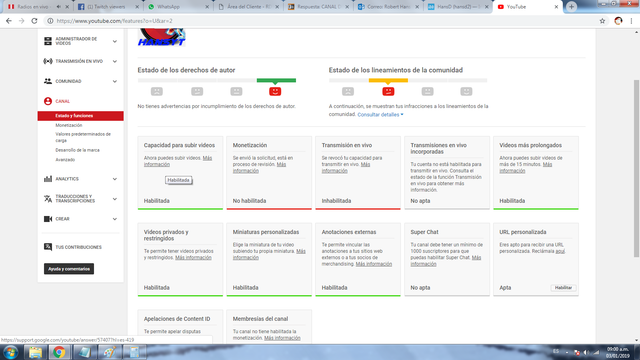Click the red face under lineamientos de la comunidad
This screenshot has height=360, width=640.
[x=388, y=91]
